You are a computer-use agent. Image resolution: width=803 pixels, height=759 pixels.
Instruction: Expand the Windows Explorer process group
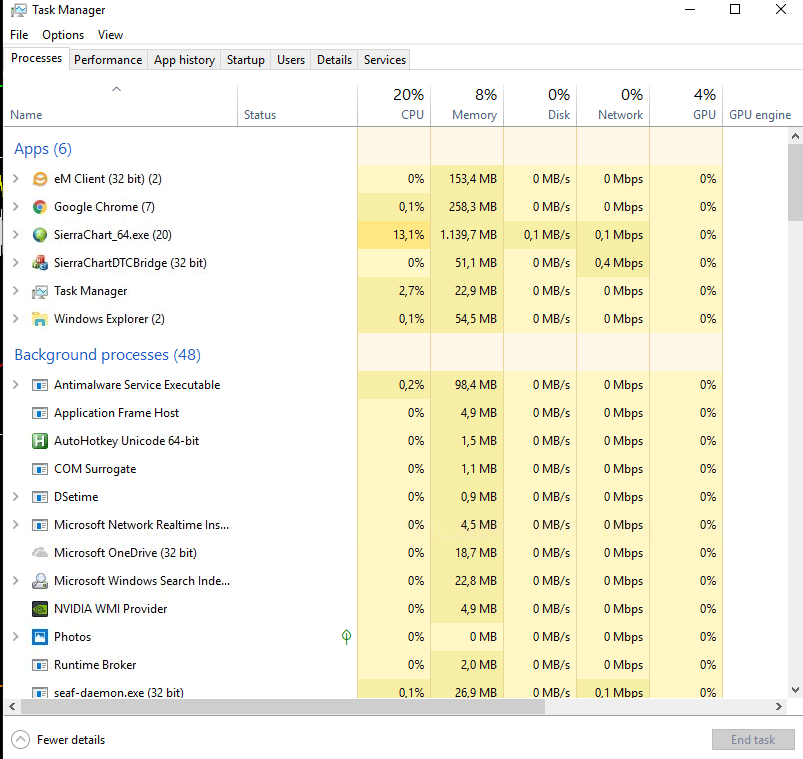point(16,319)
